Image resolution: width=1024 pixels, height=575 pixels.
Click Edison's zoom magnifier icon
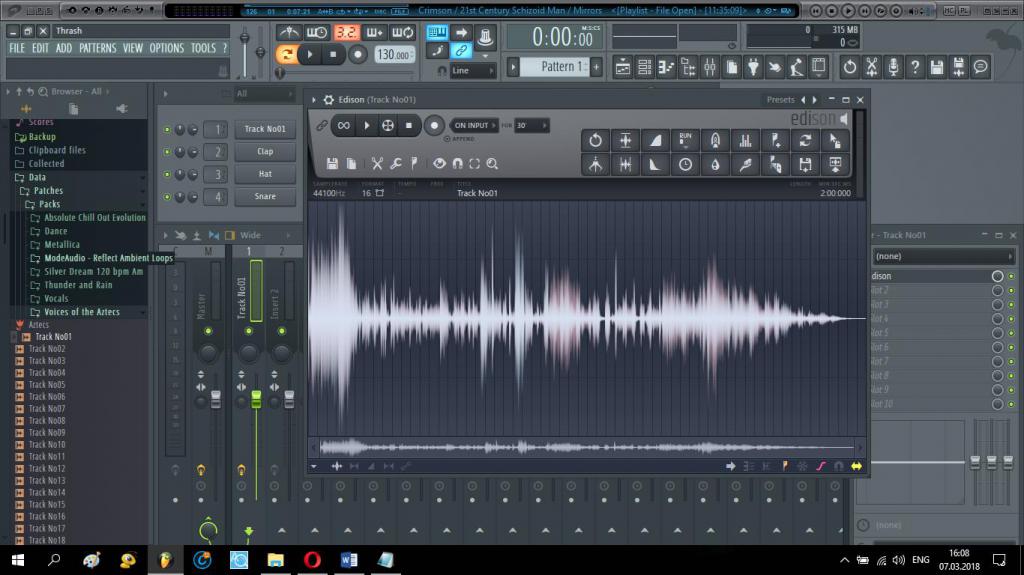pos(492,163)
